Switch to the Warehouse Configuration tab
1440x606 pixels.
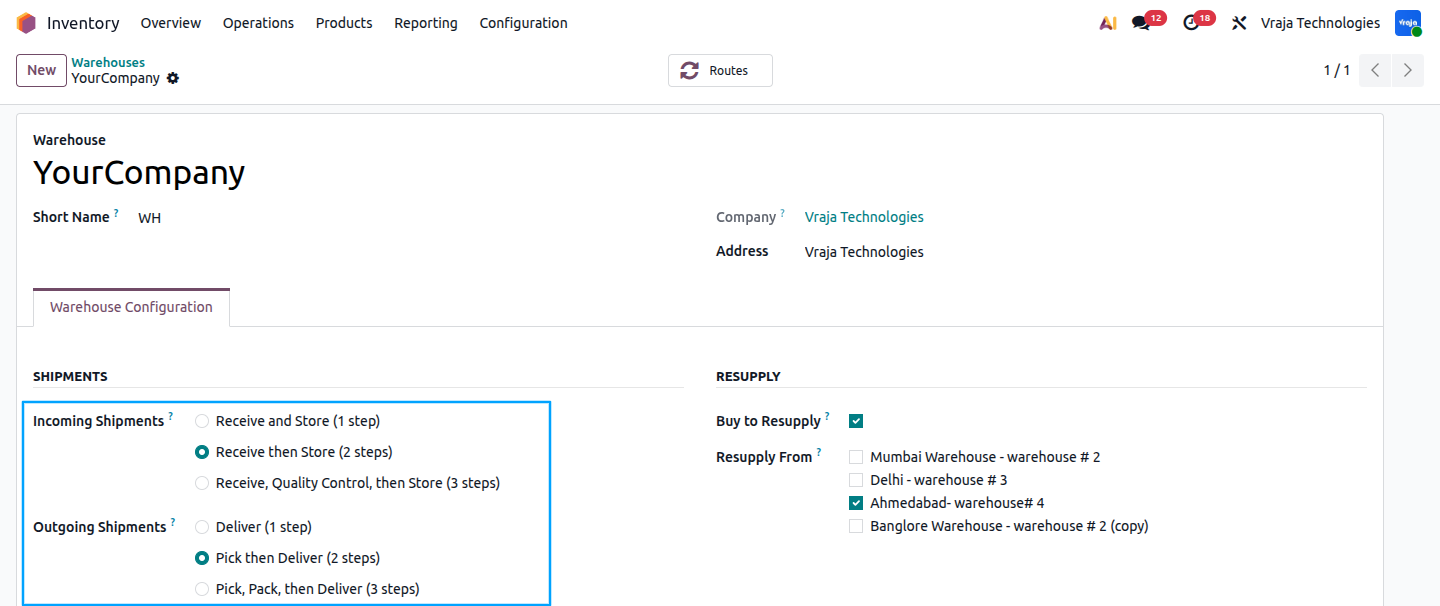click(131, 308)
